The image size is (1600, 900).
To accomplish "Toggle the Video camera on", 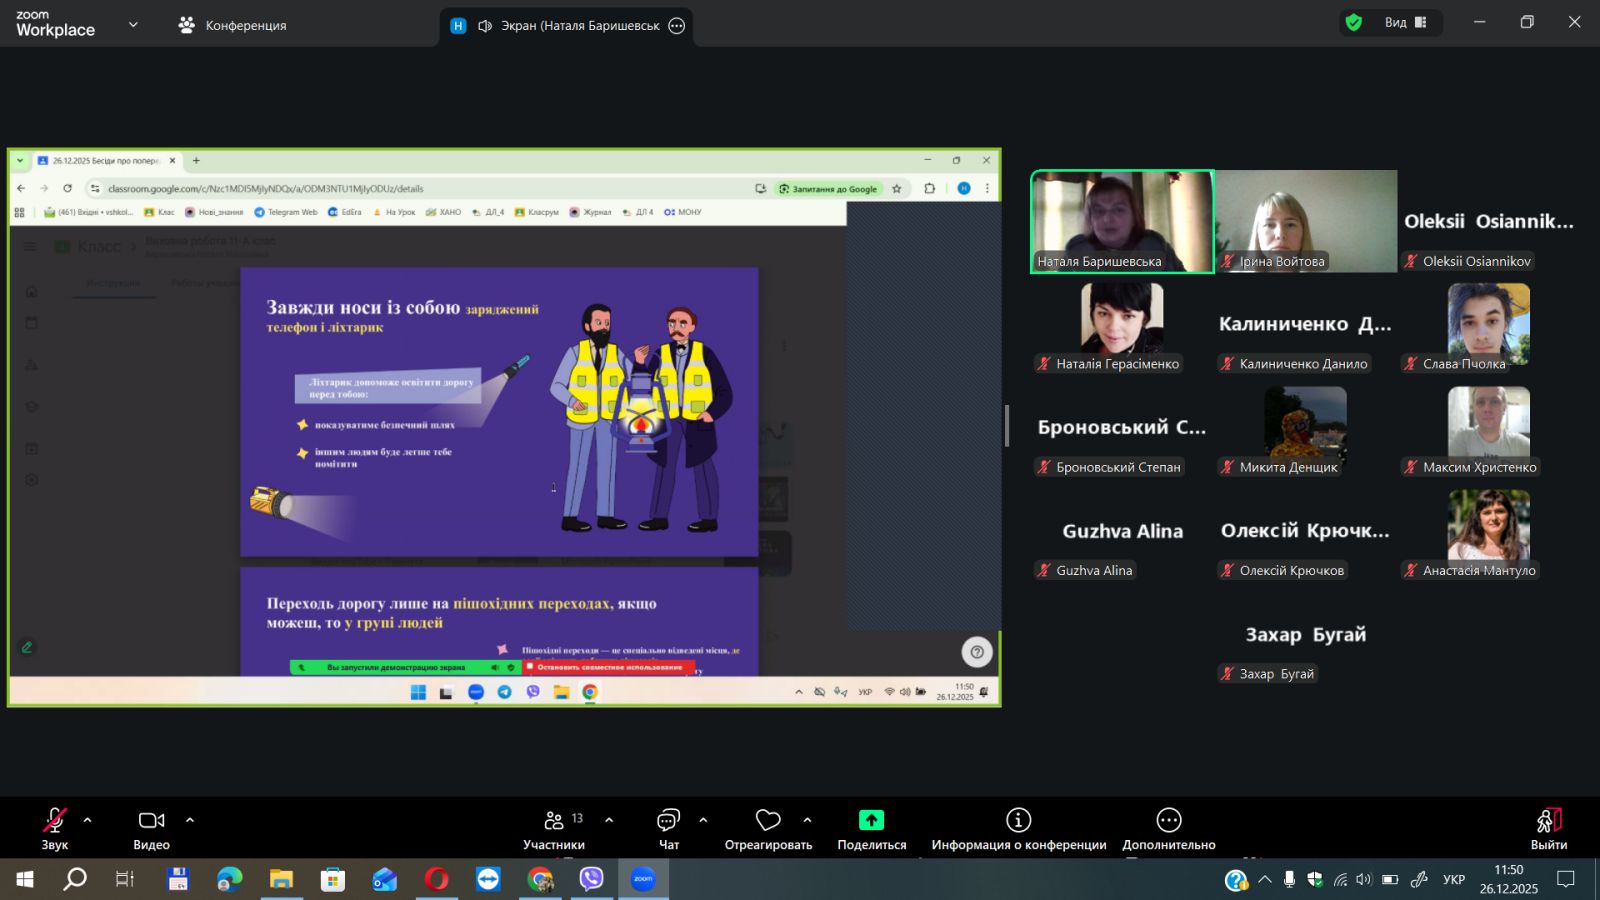I will (x=151, y=821).
